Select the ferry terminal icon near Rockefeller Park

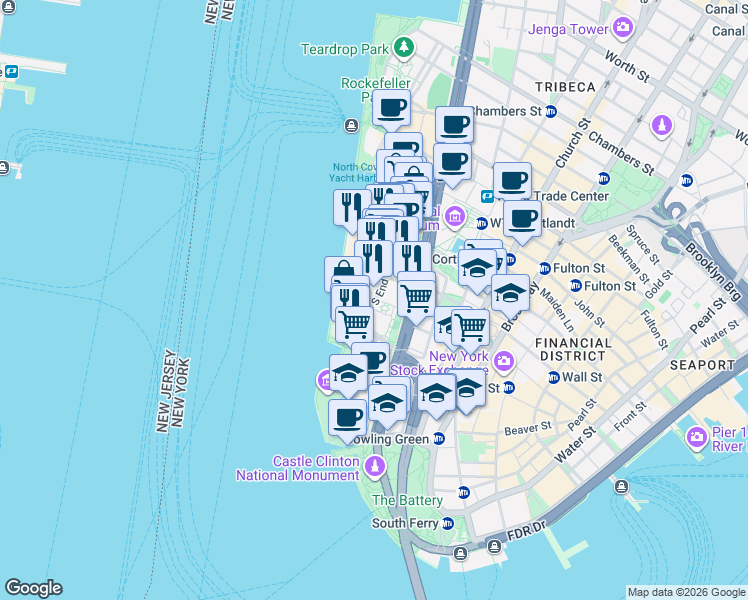click(352, 126)
